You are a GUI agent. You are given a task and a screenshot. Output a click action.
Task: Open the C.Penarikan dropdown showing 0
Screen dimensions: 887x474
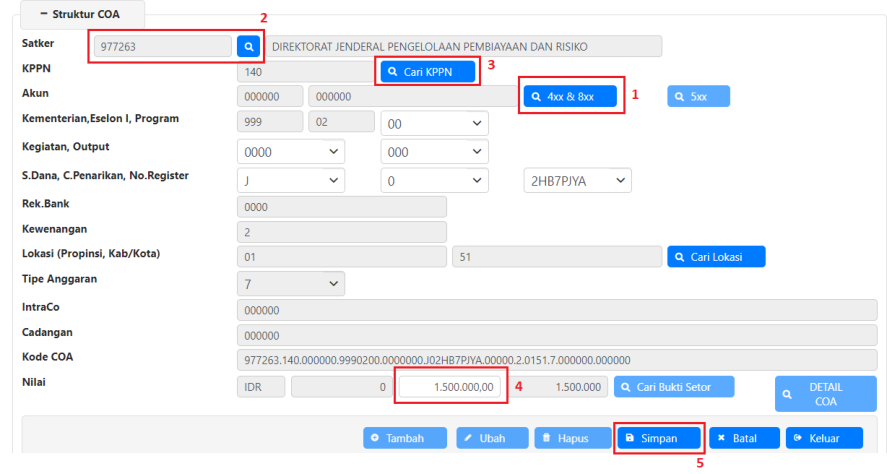click(434, 181)
